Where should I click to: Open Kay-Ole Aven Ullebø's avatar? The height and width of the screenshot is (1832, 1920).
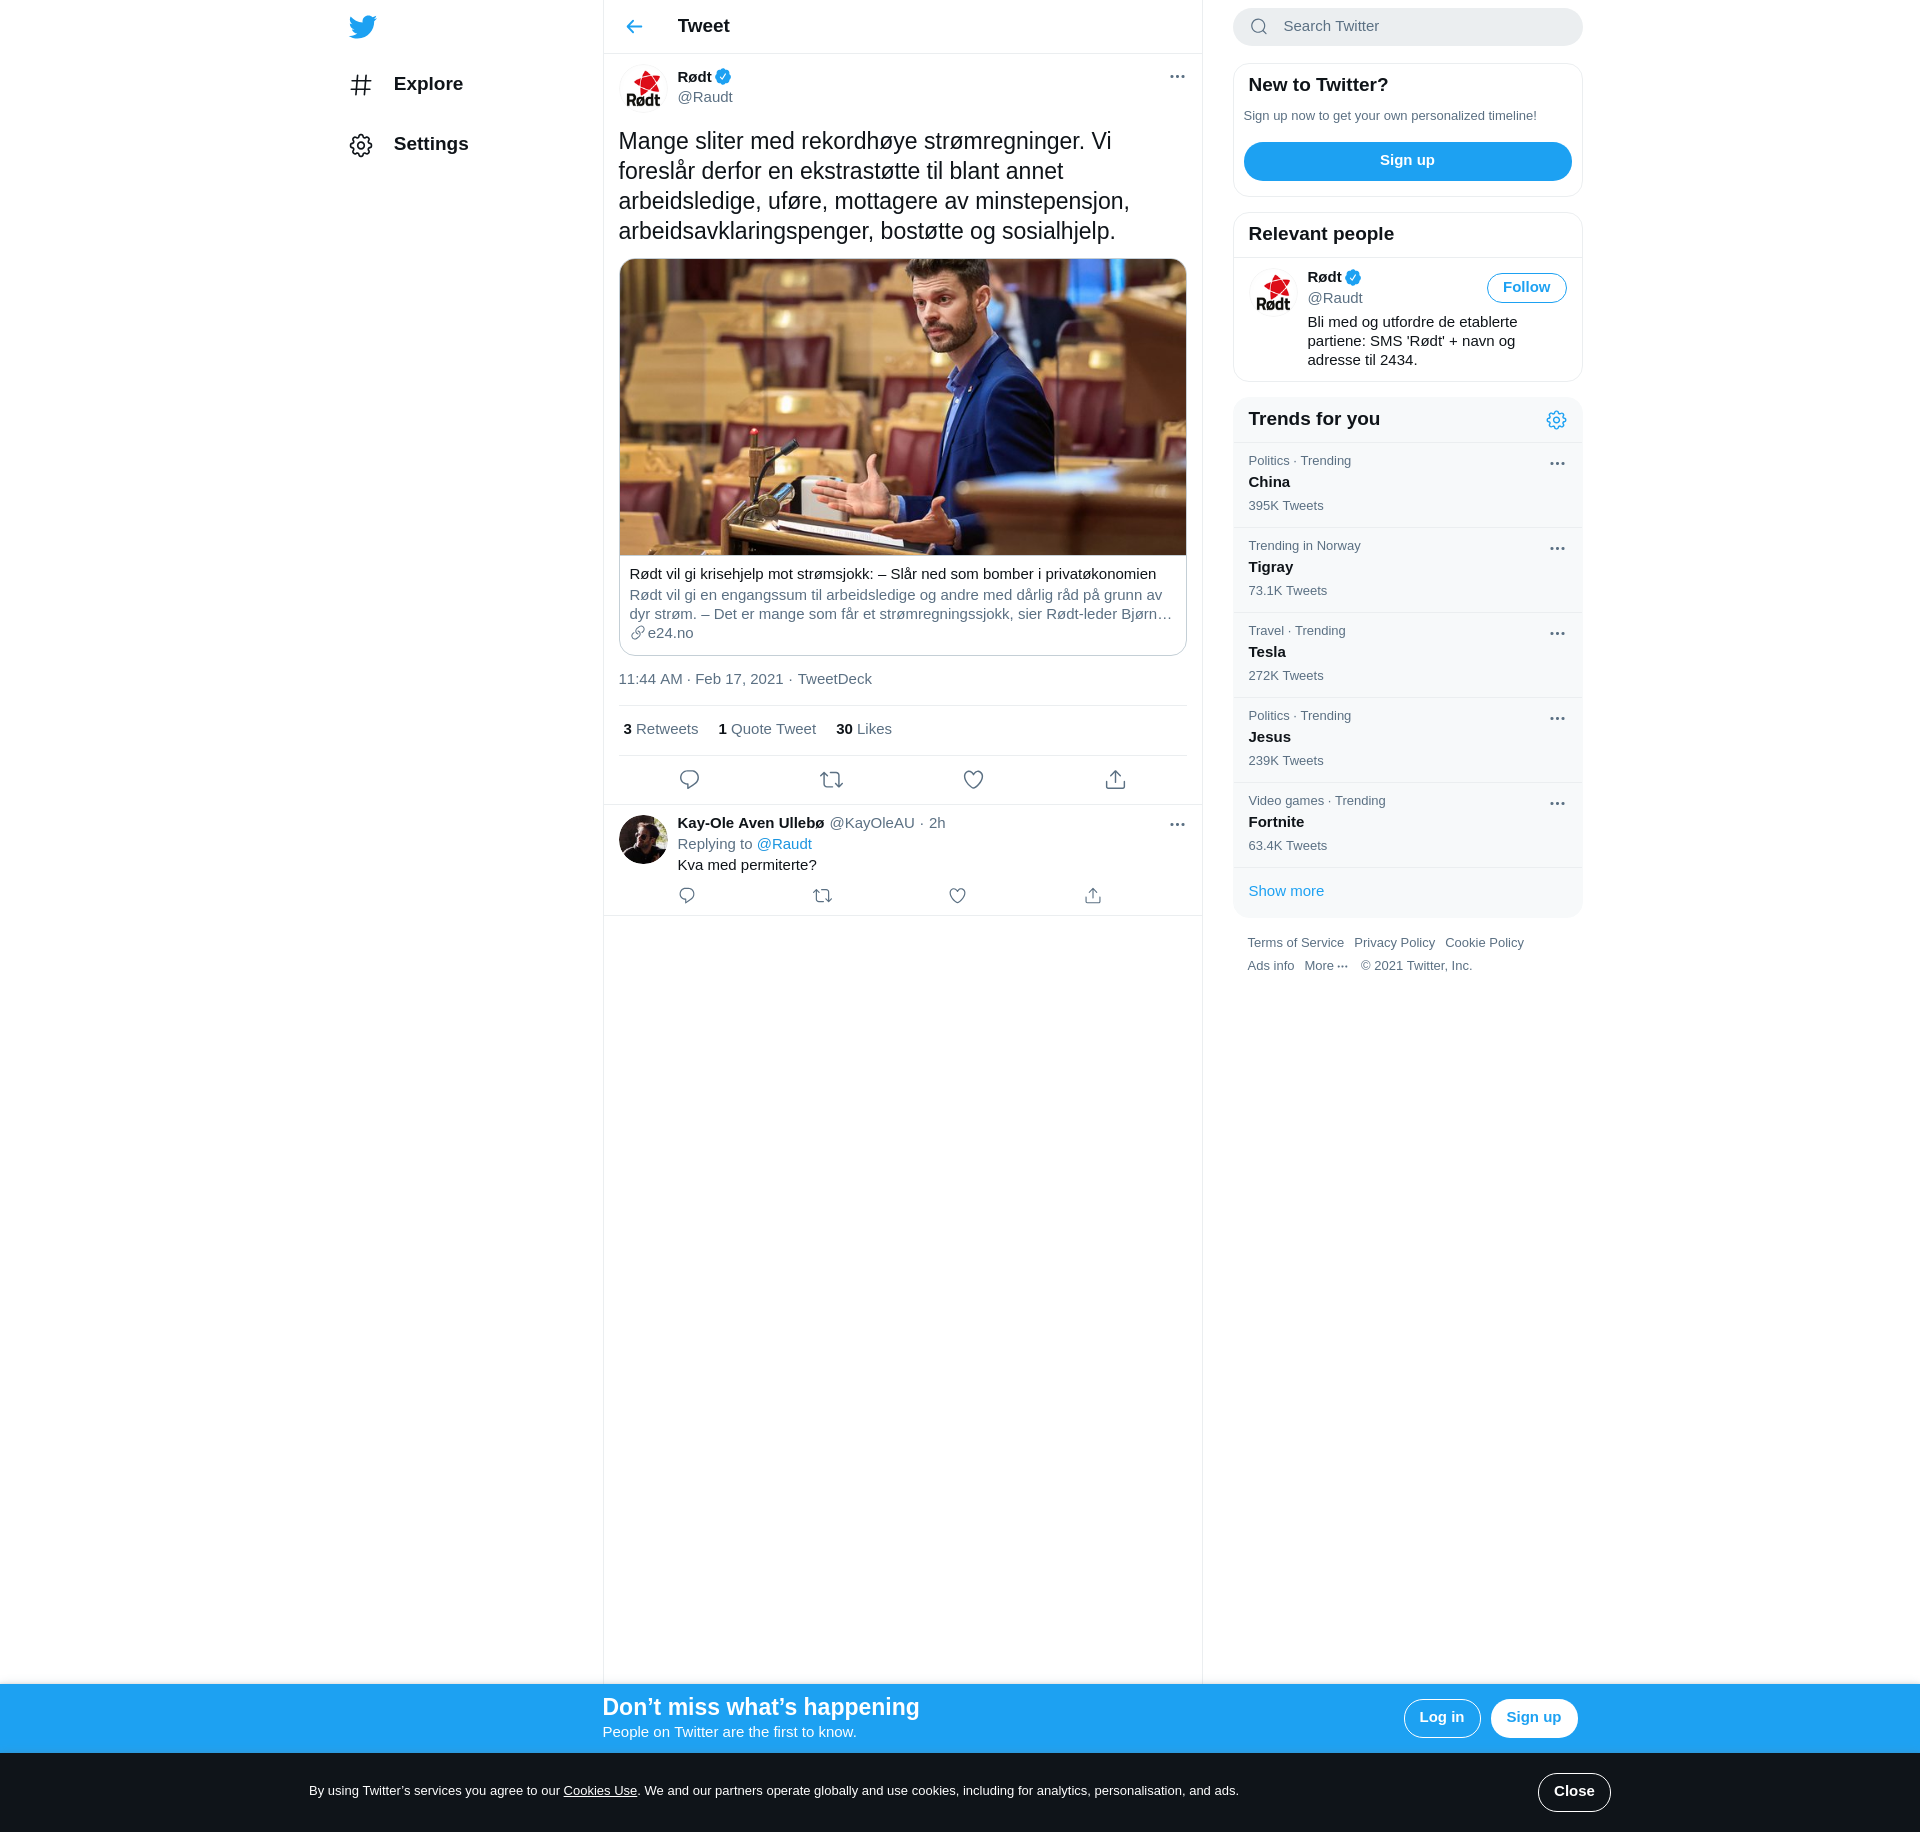click(x=643, y=840)
